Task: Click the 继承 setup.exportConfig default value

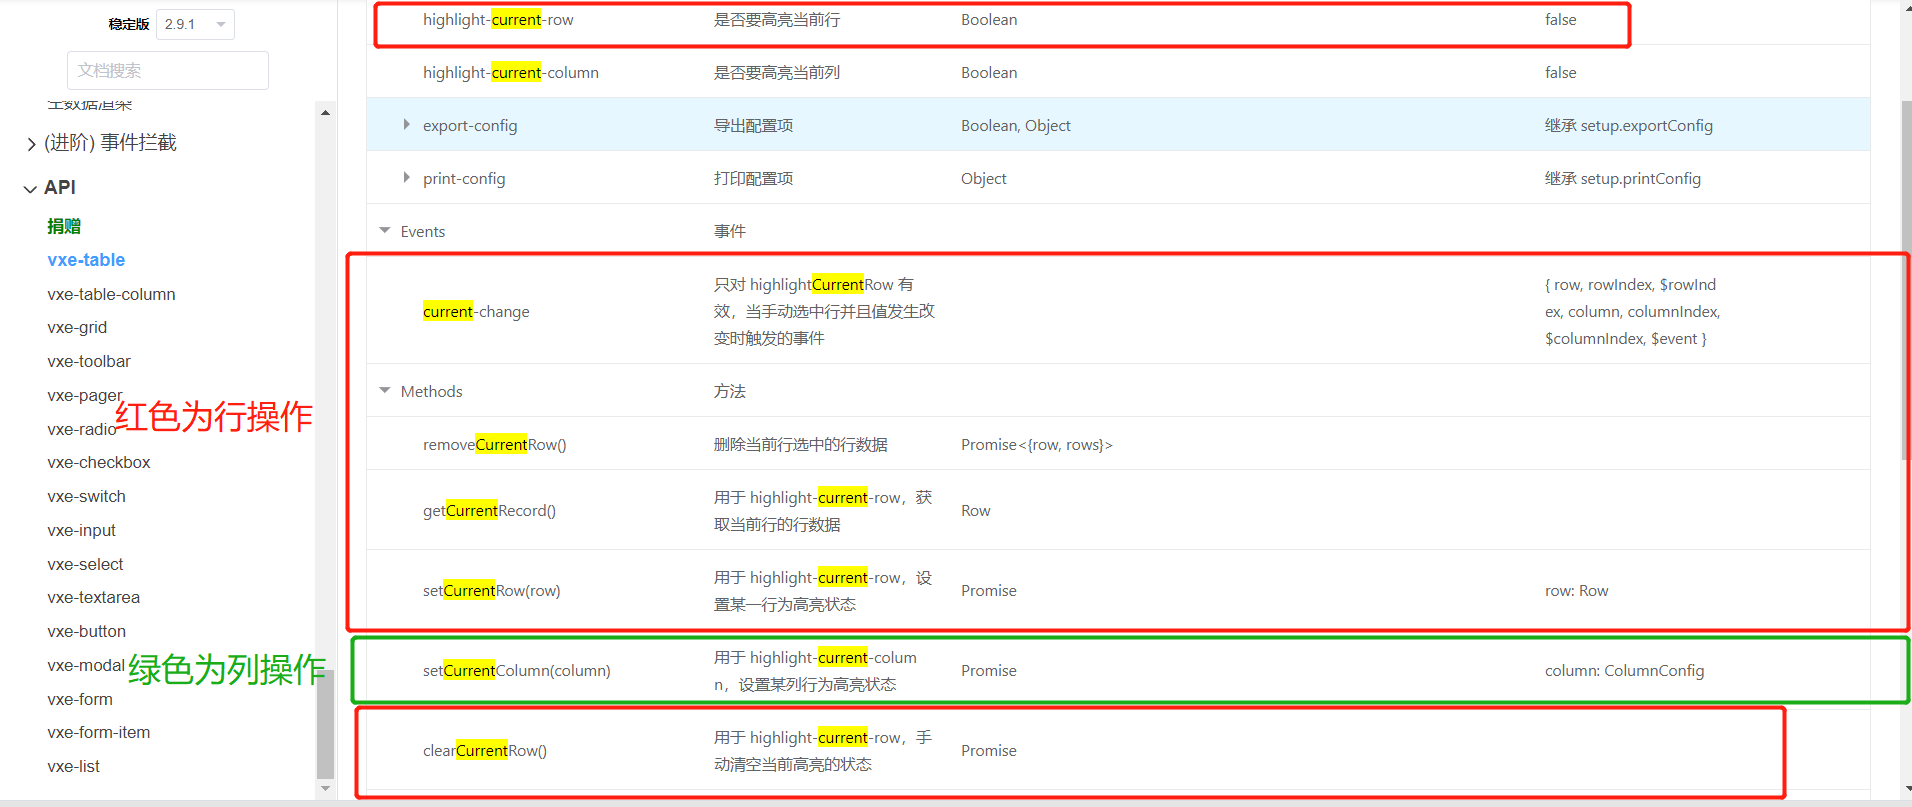Action: [1629, 126]
